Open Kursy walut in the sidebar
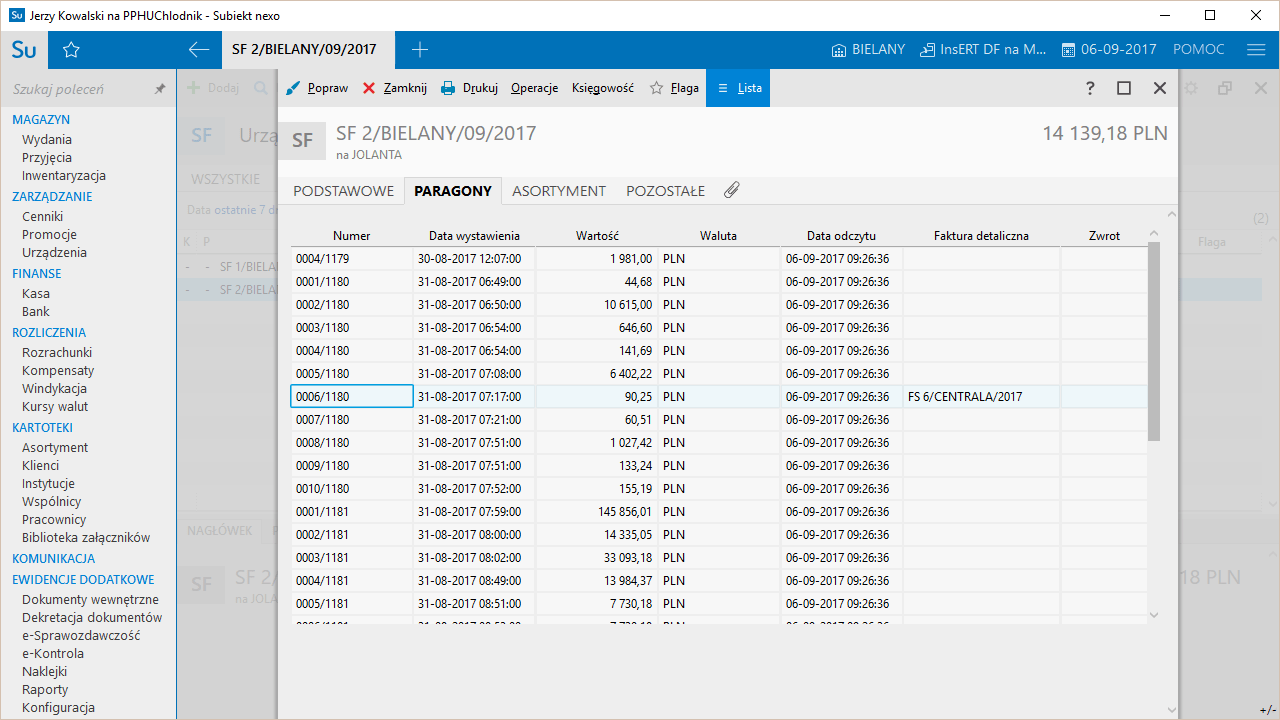1280x720 pixels. point(55,407)
